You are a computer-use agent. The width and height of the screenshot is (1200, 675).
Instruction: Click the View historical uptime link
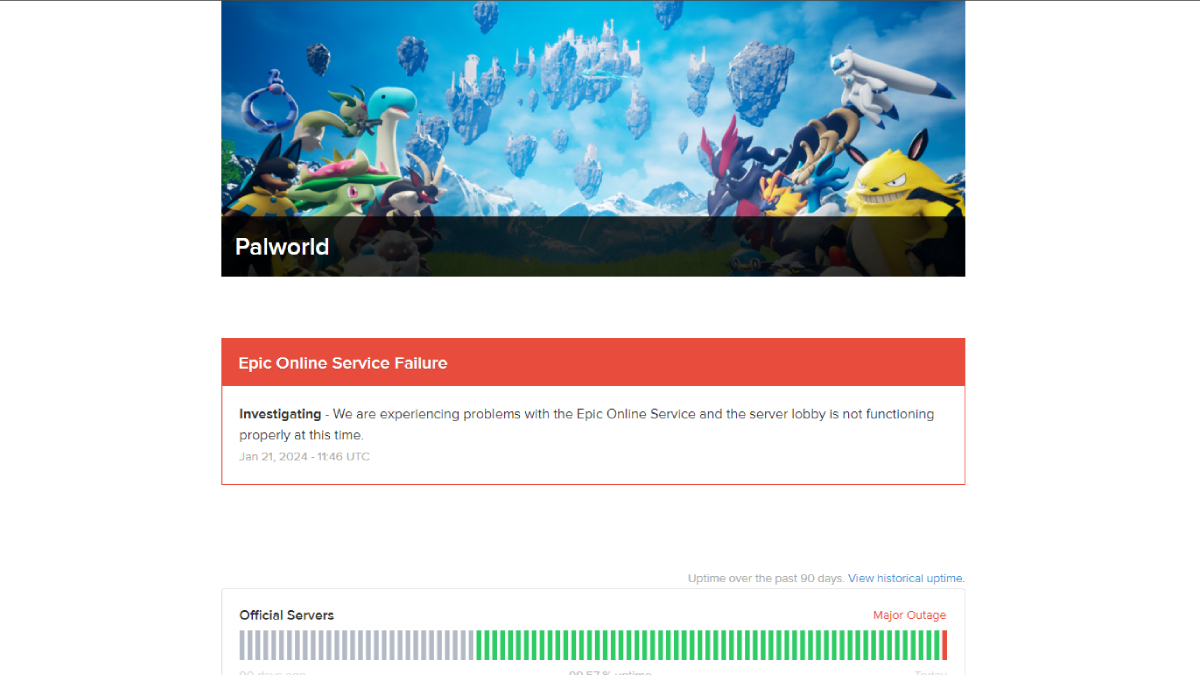click(x=905, y=578)
